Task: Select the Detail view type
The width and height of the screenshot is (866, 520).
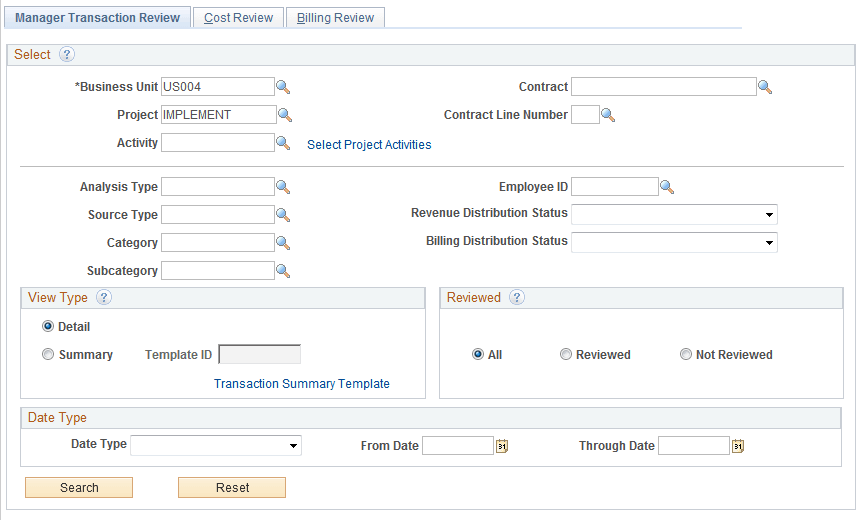Action: (48, 326)
